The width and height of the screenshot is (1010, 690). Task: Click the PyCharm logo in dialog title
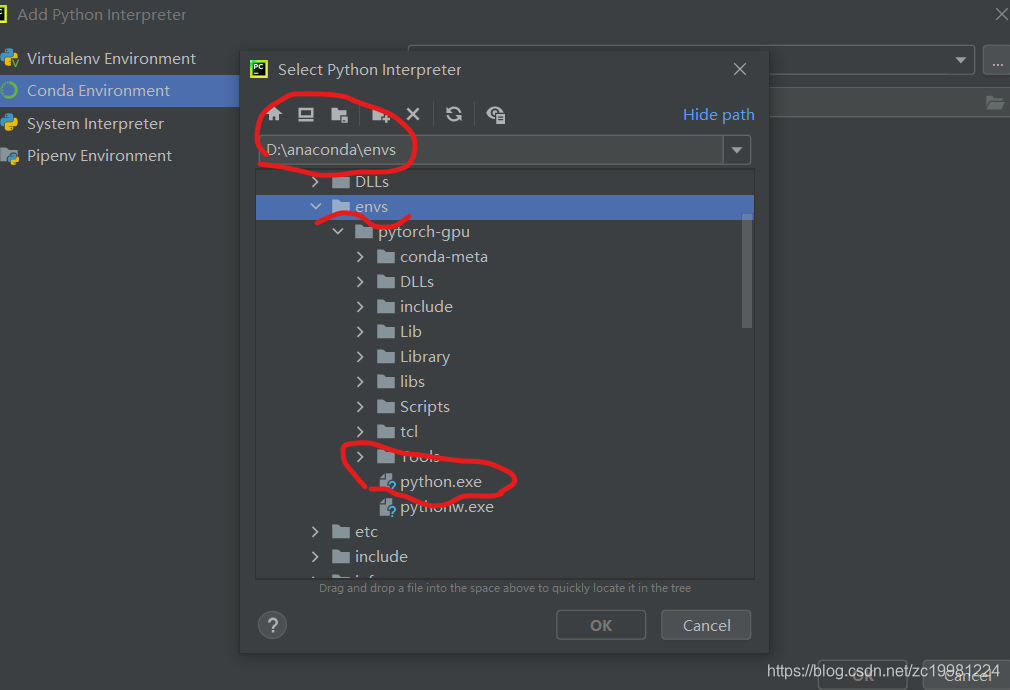[259, 70]
